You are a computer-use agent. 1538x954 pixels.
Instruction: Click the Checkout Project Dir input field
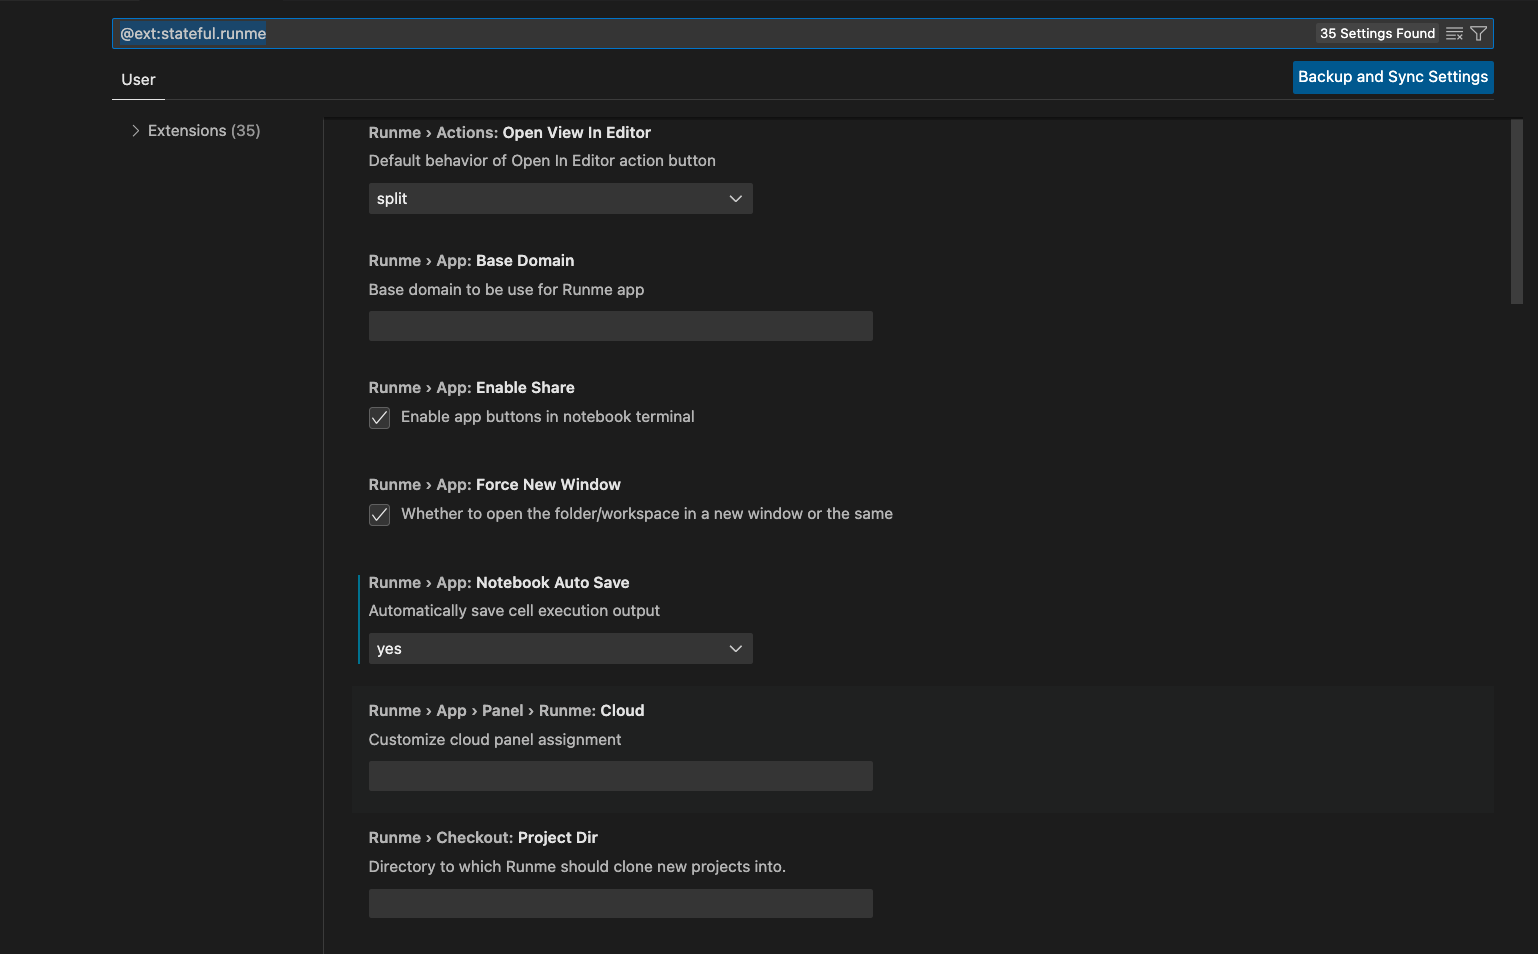pos(620,904)
